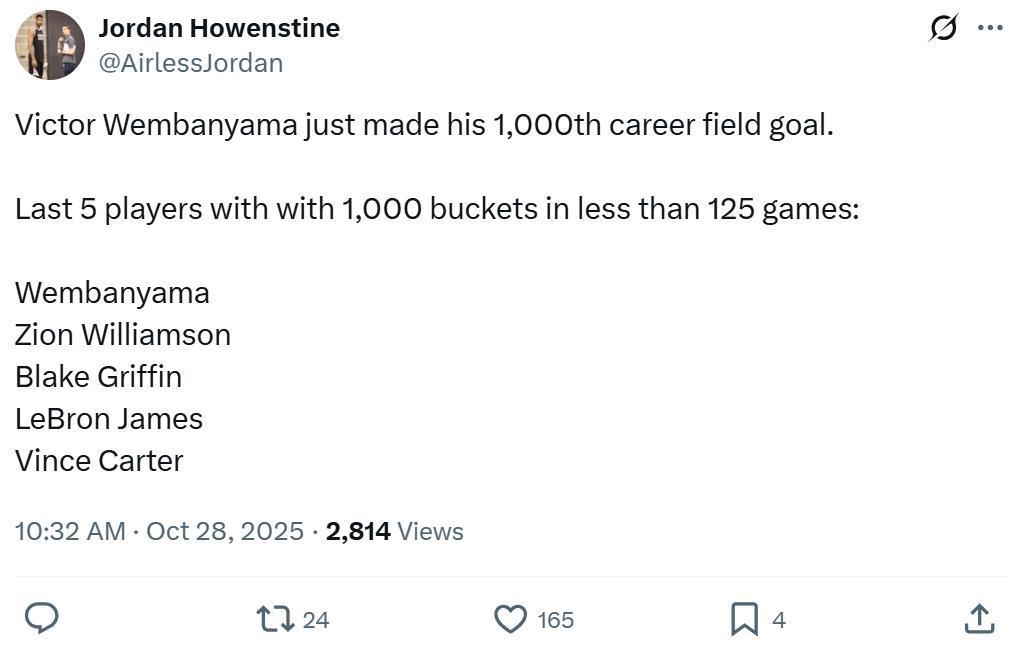Click the Grok slashed-circle icon
Screen dimensions: 1015x654
(x=943, y=28)
